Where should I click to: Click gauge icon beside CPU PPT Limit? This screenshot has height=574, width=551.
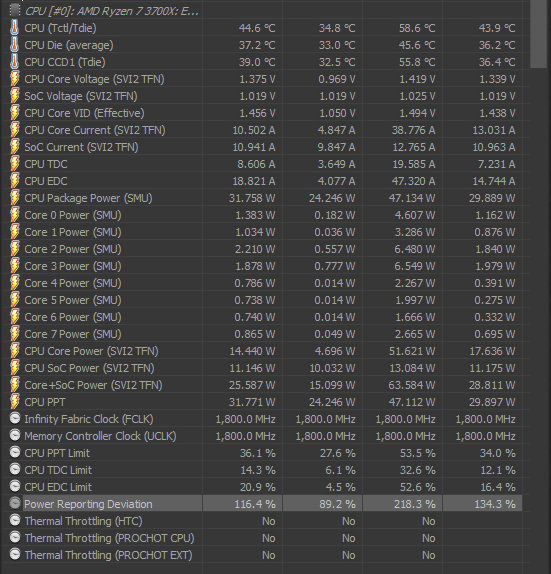click(15, 452)
